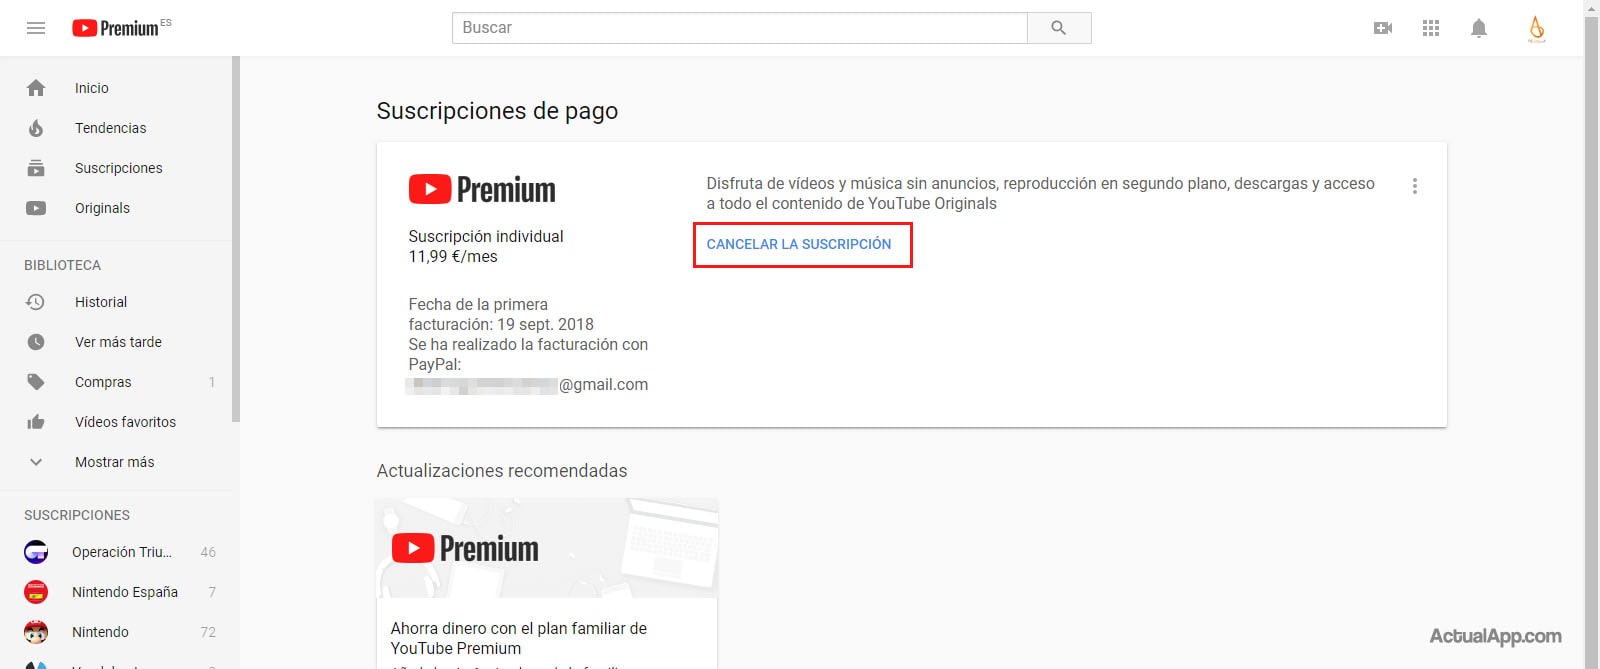Image resolution: width=1600 pixels, height=669 pixels.
Task: Click the Nintendo unread count '72'
Action: (208, 632)
